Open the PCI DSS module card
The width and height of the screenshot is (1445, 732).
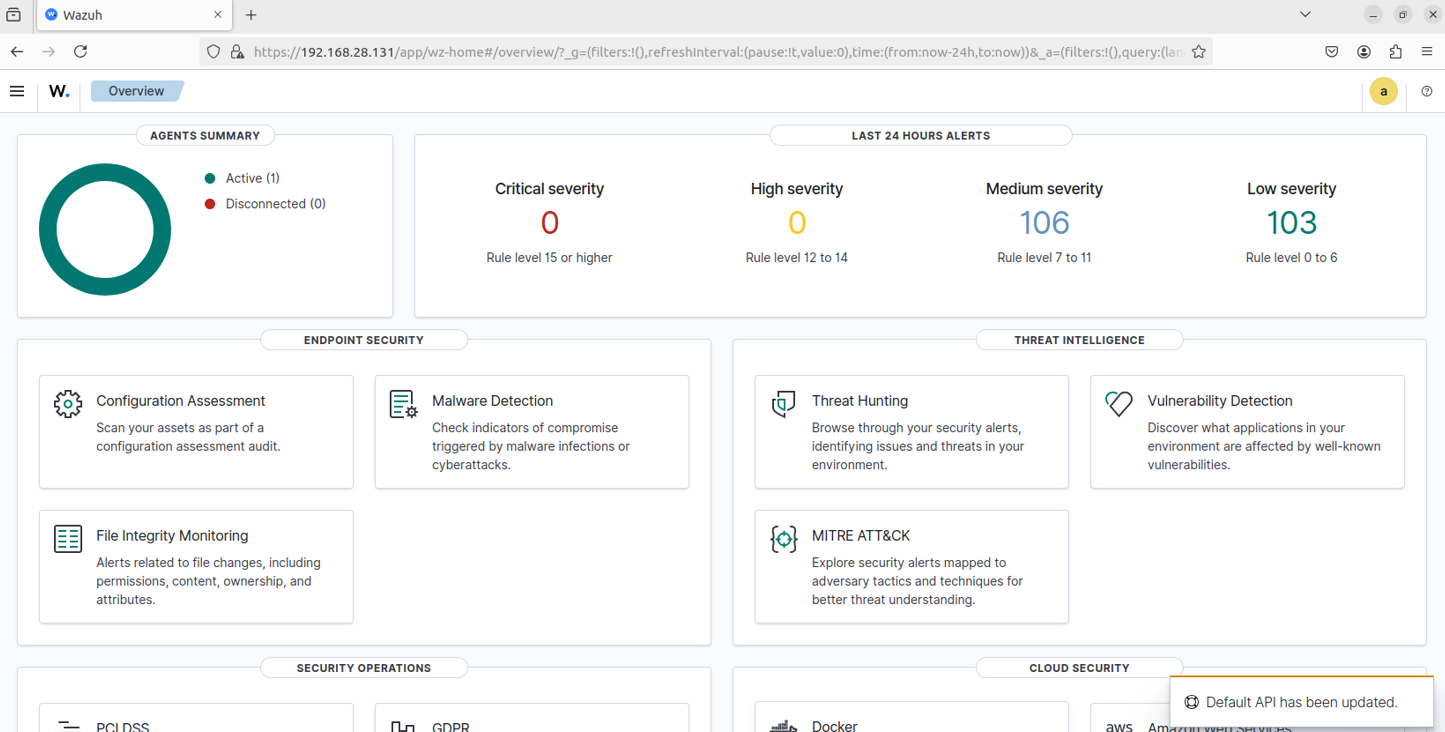(x=196, y=718)
